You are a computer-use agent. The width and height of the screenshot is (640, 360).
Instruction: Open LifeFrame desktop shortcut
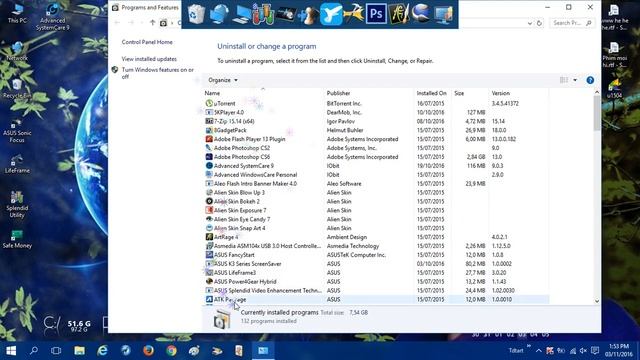click(x=17, y=164)
